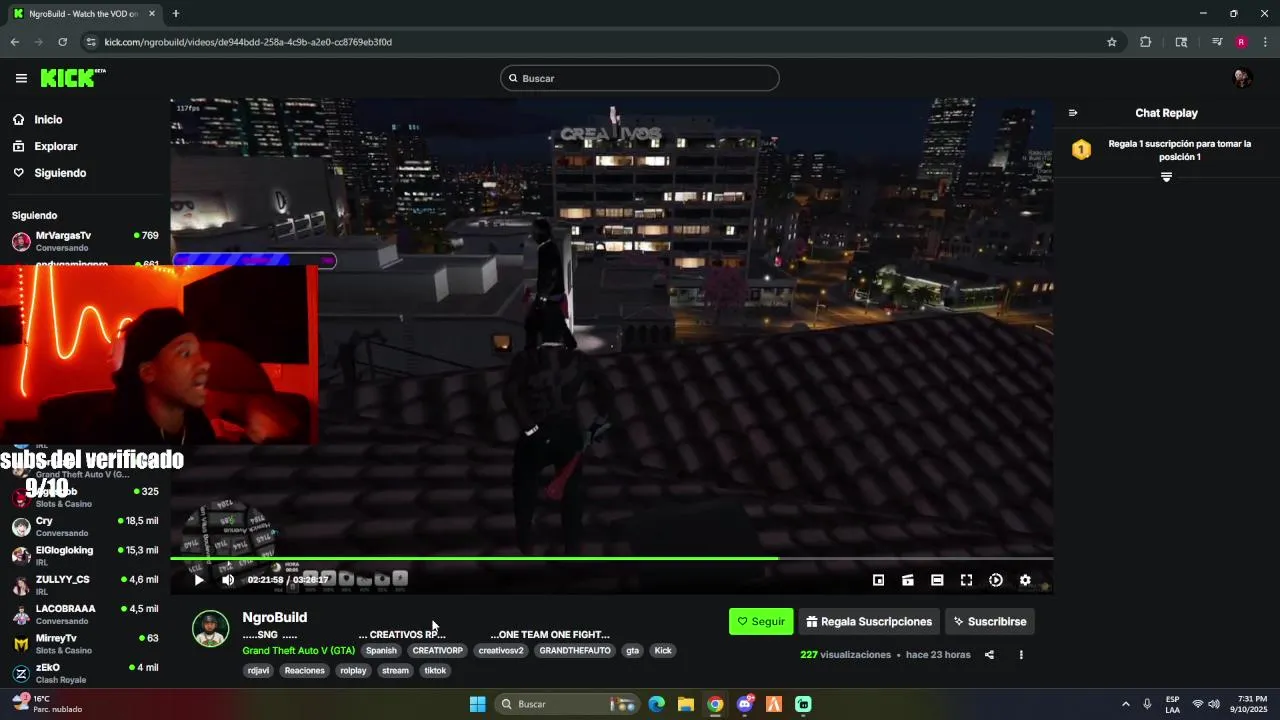Open NgroBuild channel avatar
Screen dimensions: 1280x720
click(210, 628)
